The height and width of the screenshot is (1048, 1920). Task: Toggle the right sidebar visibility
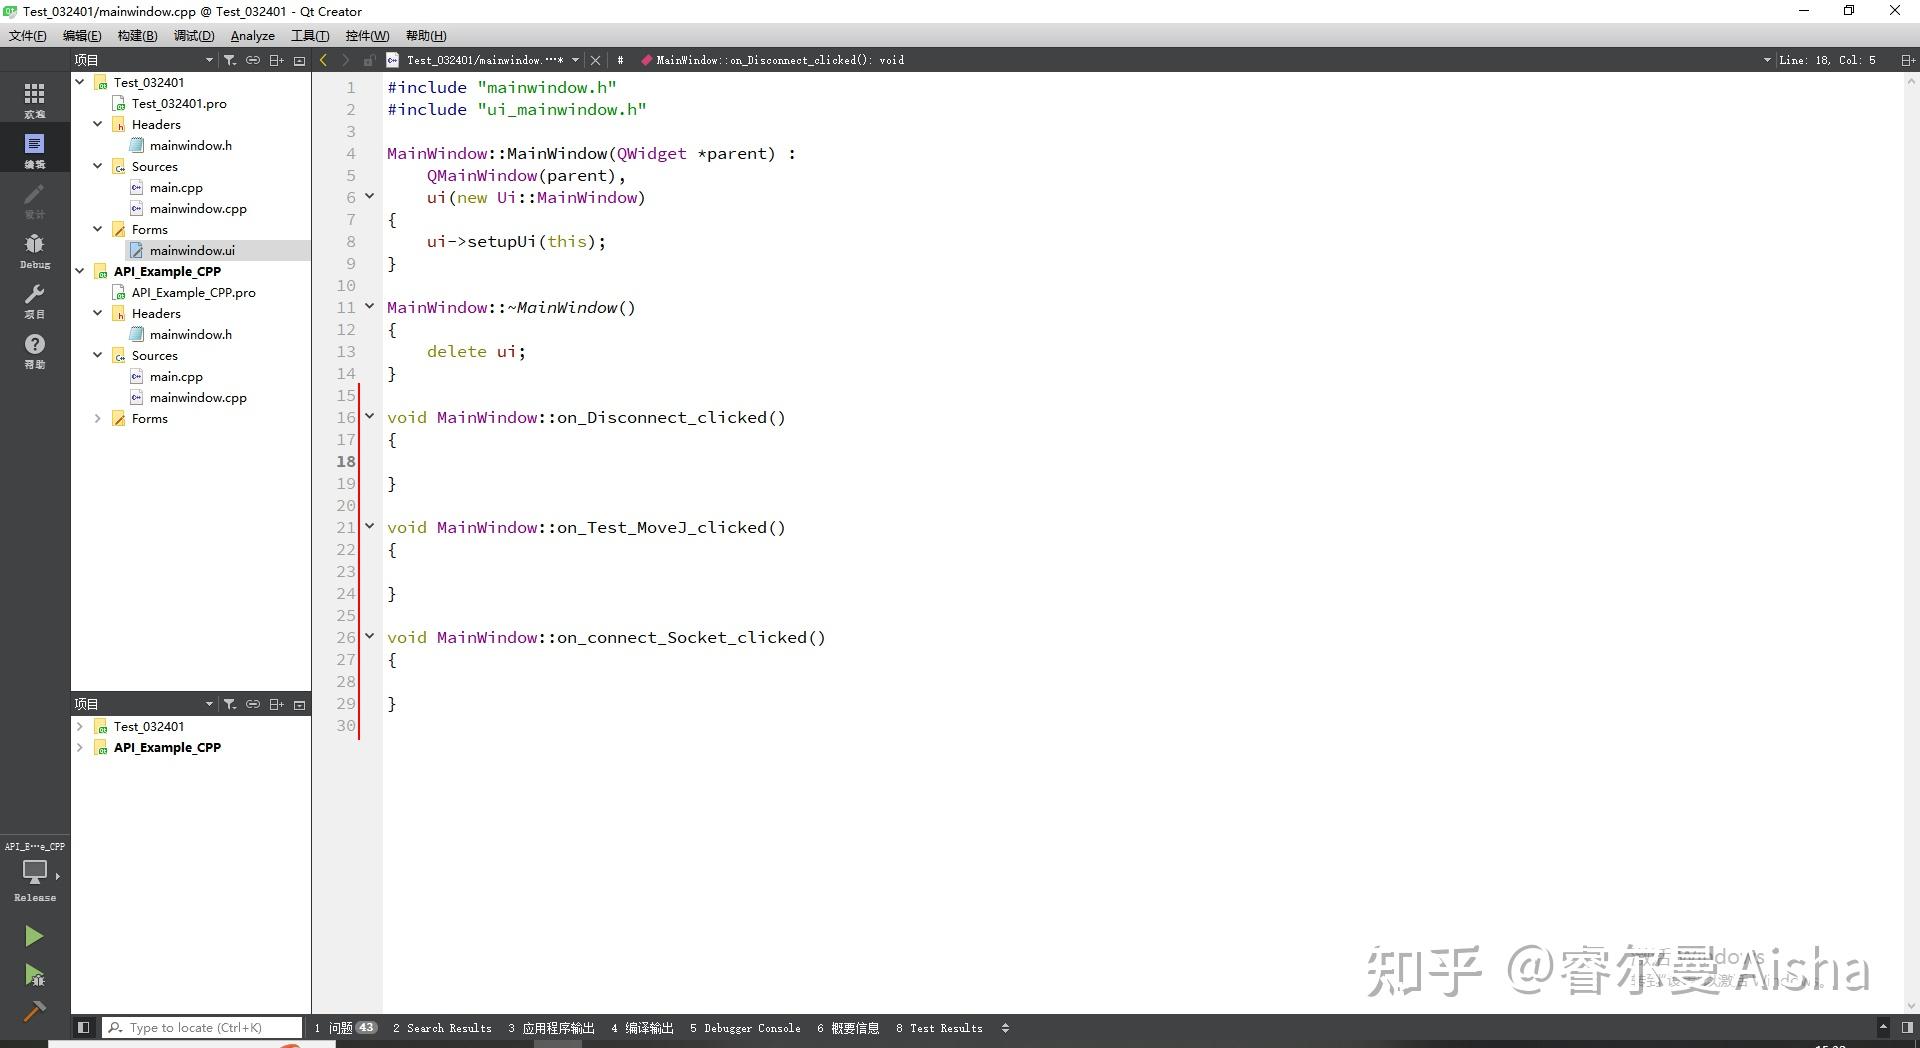pos(1907,1027)
